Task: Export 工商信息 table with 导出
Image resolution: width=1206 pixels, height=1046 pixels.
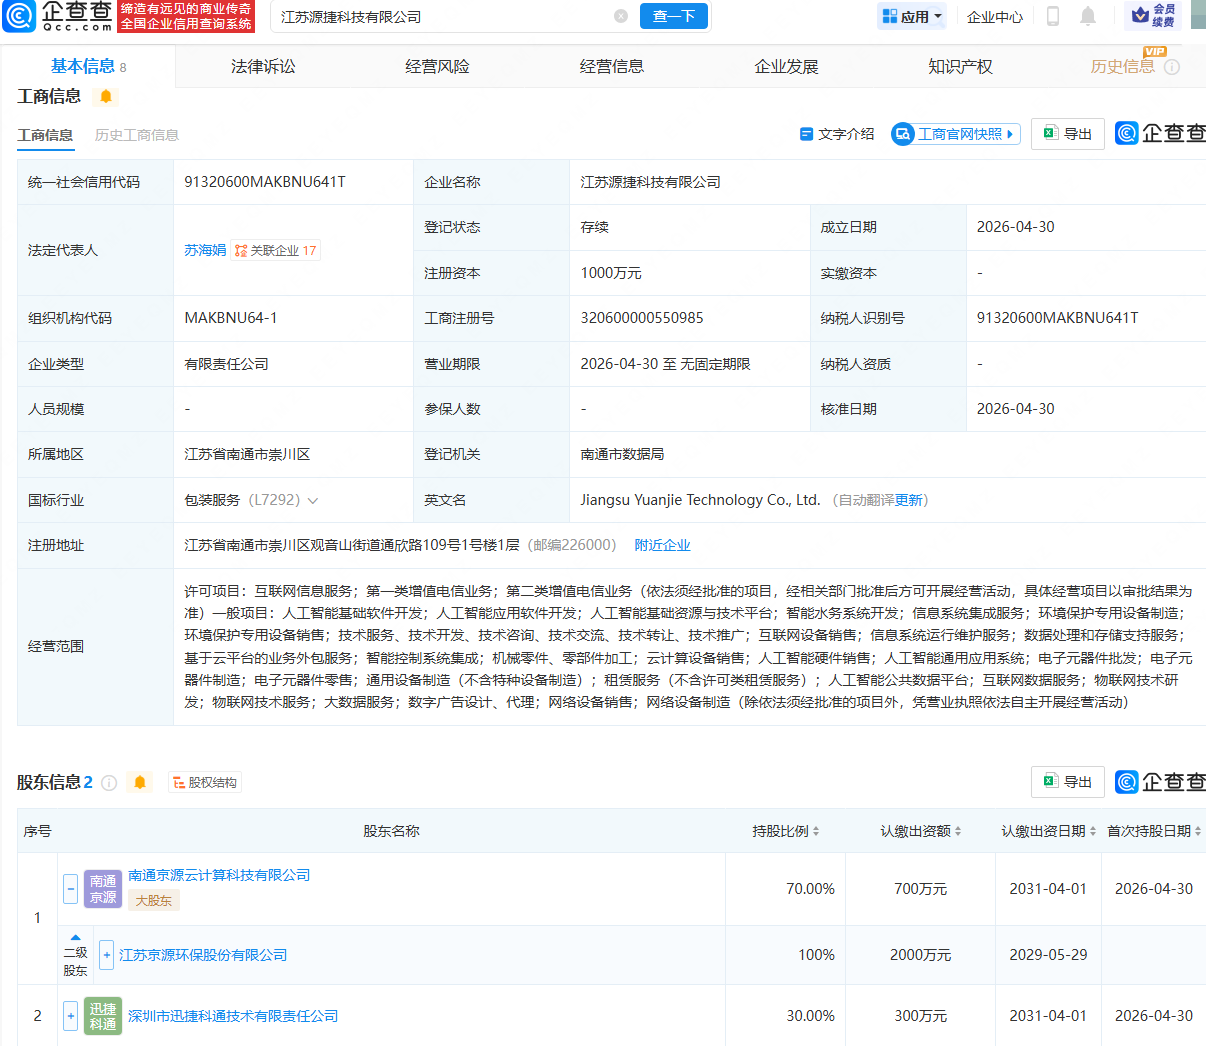Action: click(x=1067, y=133)
